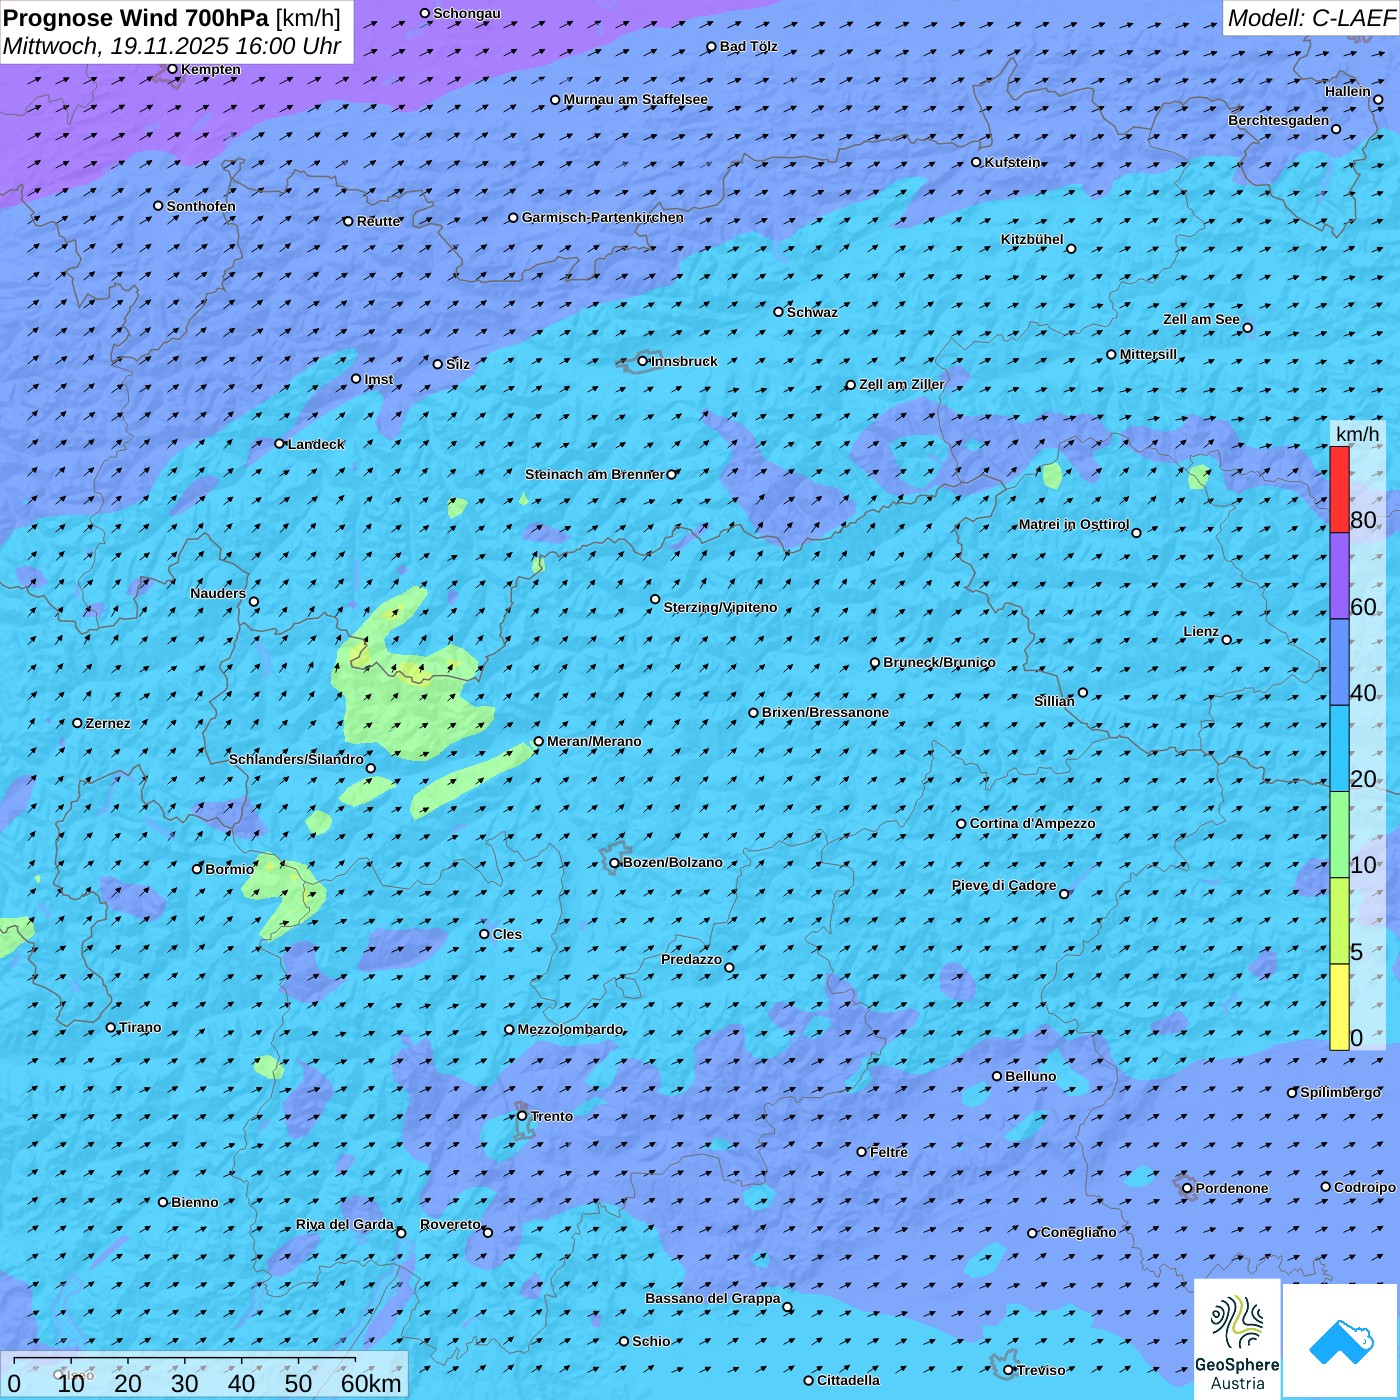Click the 'Matrei in Osttirol' label
1400x1400 pixels.
[1074, 524]
